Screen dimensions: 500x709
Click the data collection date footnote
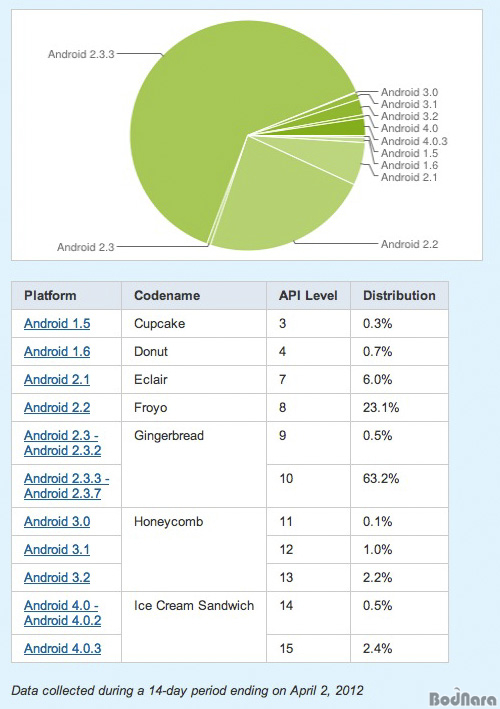point(187,690)
